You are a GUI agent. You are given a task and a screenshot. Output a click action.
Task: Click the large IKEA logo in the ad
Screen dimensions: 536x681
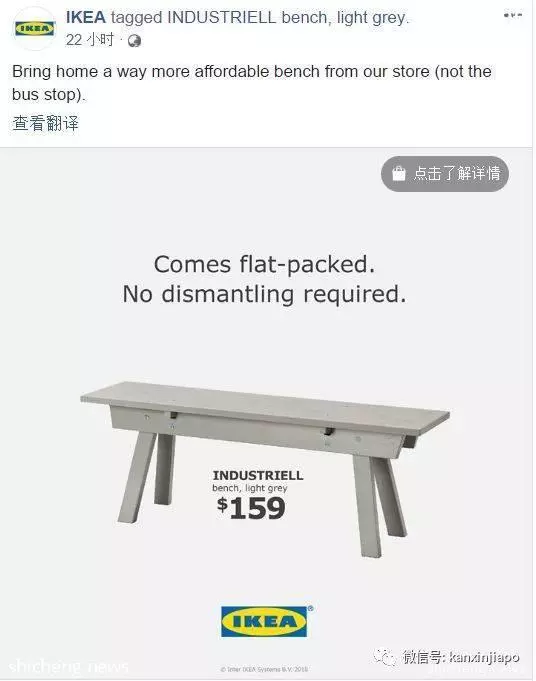[x=264, y=622]
